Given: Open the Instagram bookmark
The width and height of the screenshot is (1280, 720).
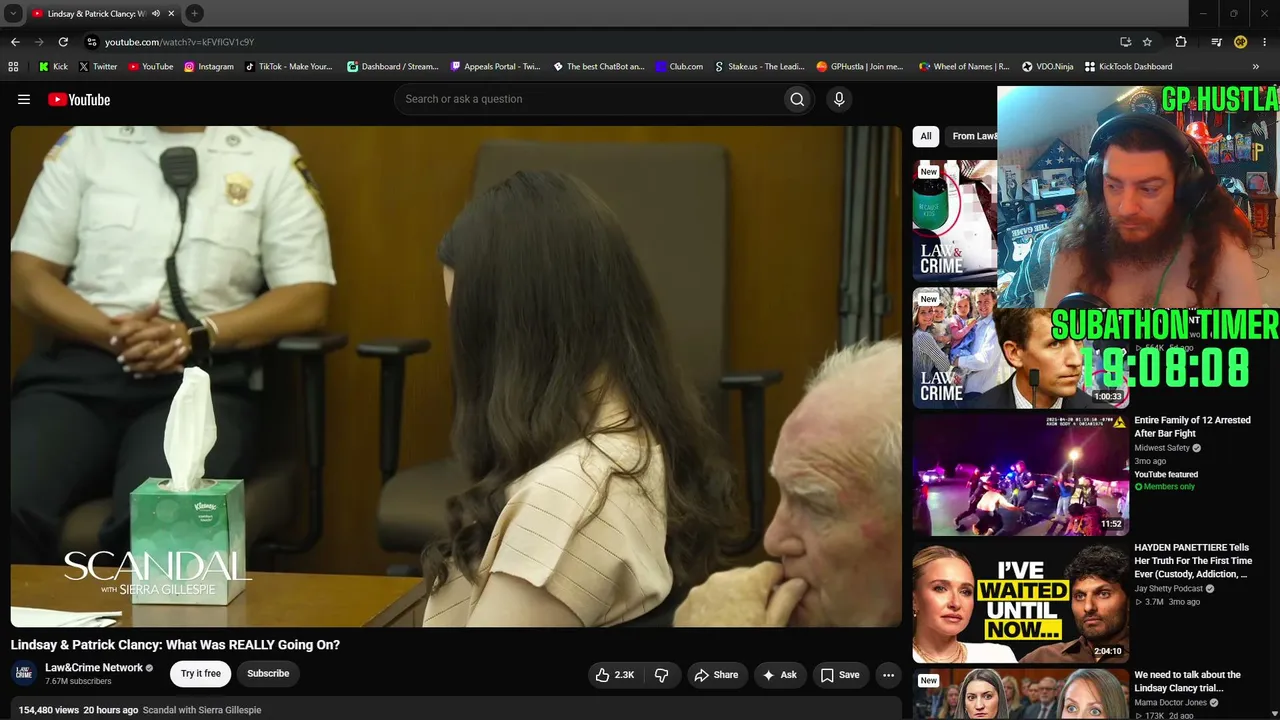Looking at the screenshot, I should (208, 67).
